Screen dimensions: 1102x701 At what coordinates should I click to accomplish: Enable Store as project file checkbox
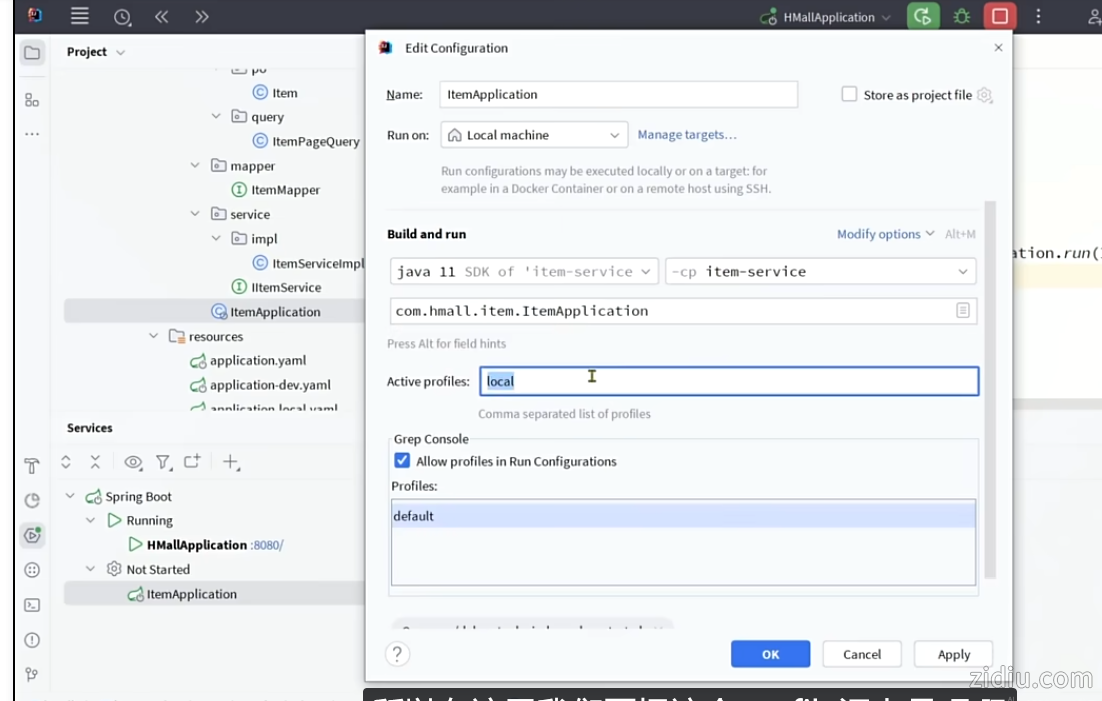click(x=849, y=94)
